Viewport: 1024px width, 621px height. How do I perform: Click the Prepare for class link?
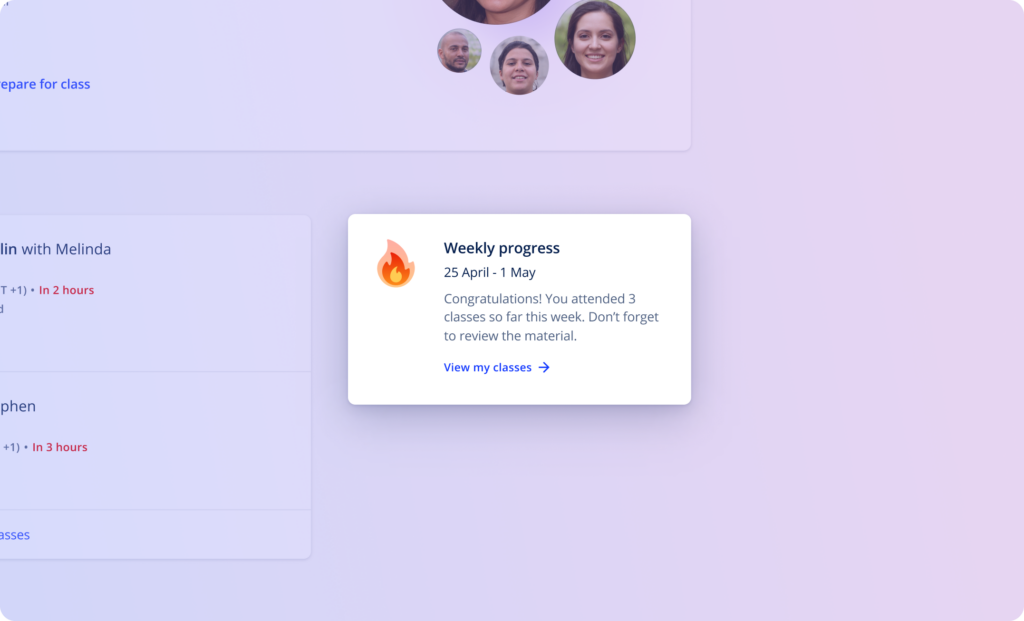tap(45, 84)
